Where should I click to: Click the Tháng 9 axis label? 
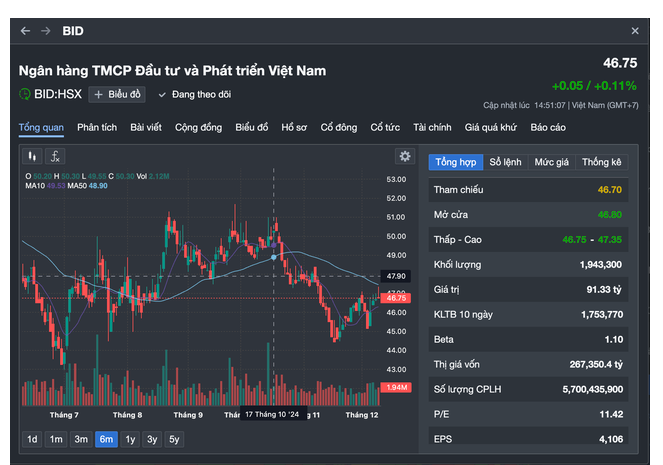tap(188, 415)
